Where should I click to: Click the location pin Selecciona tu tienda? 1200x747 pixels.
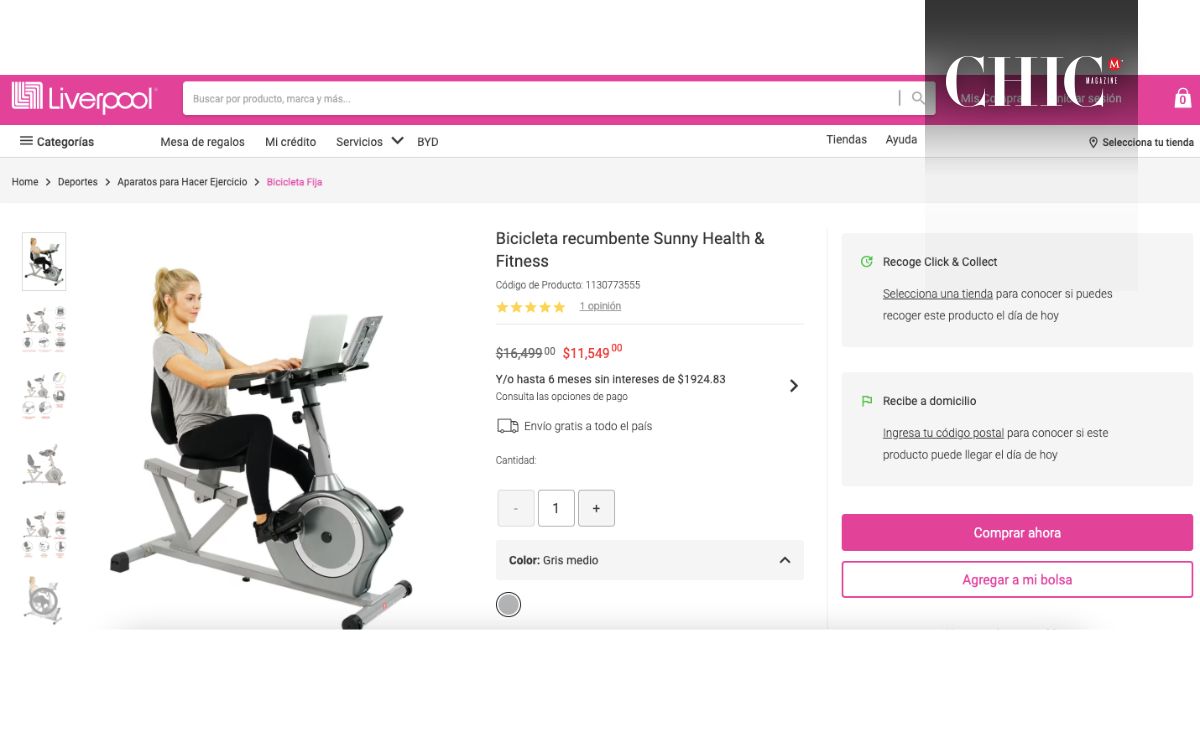tap(1141, 142)
